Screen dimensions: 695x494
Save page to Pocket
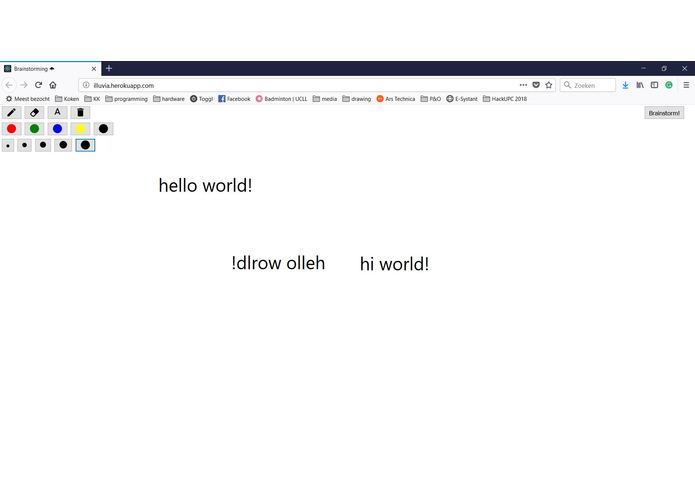point(536,85)
